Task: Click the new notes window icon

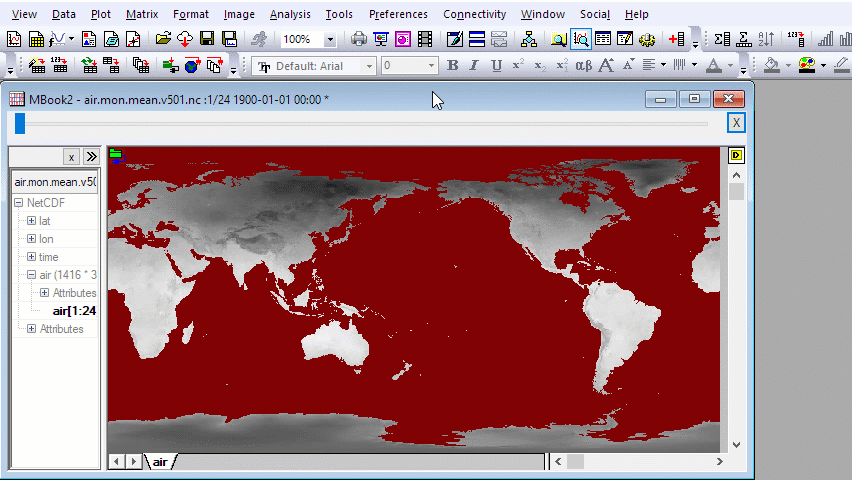Action: (111, 39)
